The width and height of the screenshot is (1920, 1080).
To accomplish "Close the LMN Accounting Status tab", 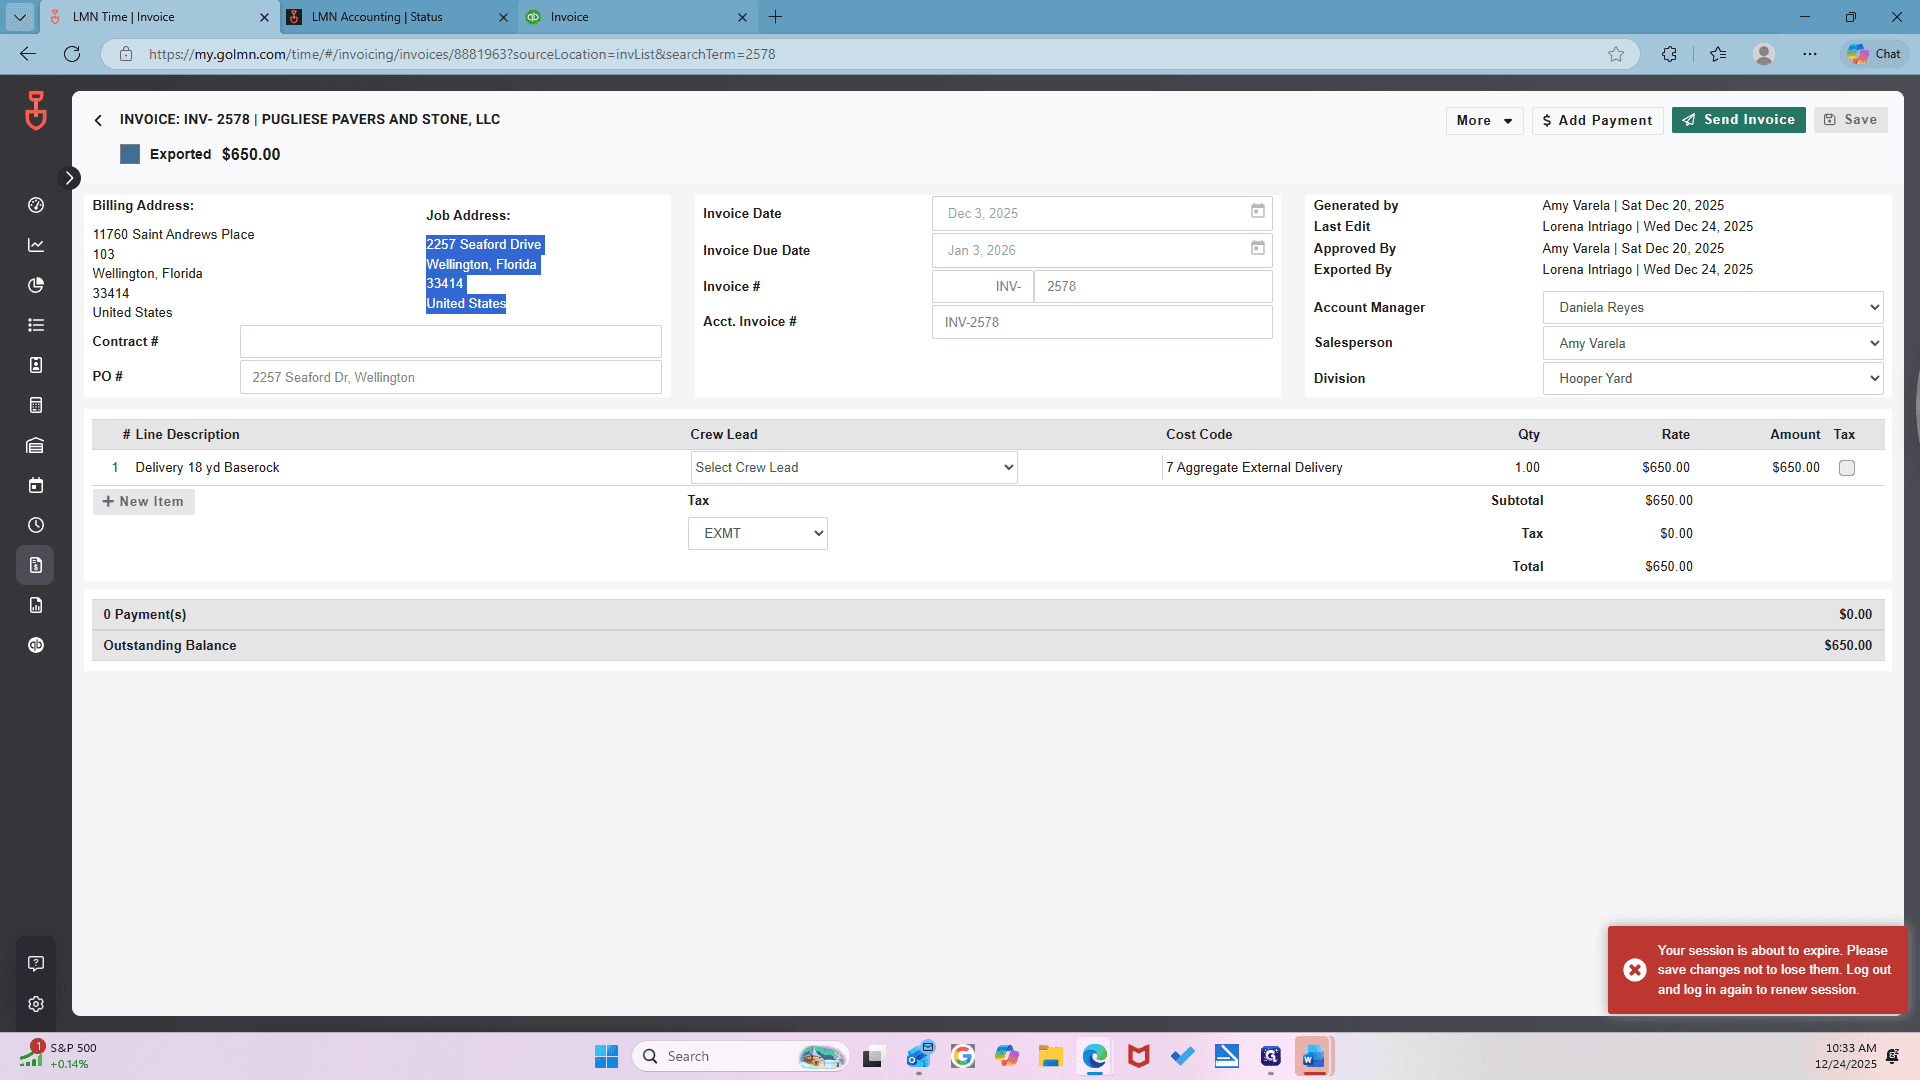I will pyautogui.click(x=503, y=17).
